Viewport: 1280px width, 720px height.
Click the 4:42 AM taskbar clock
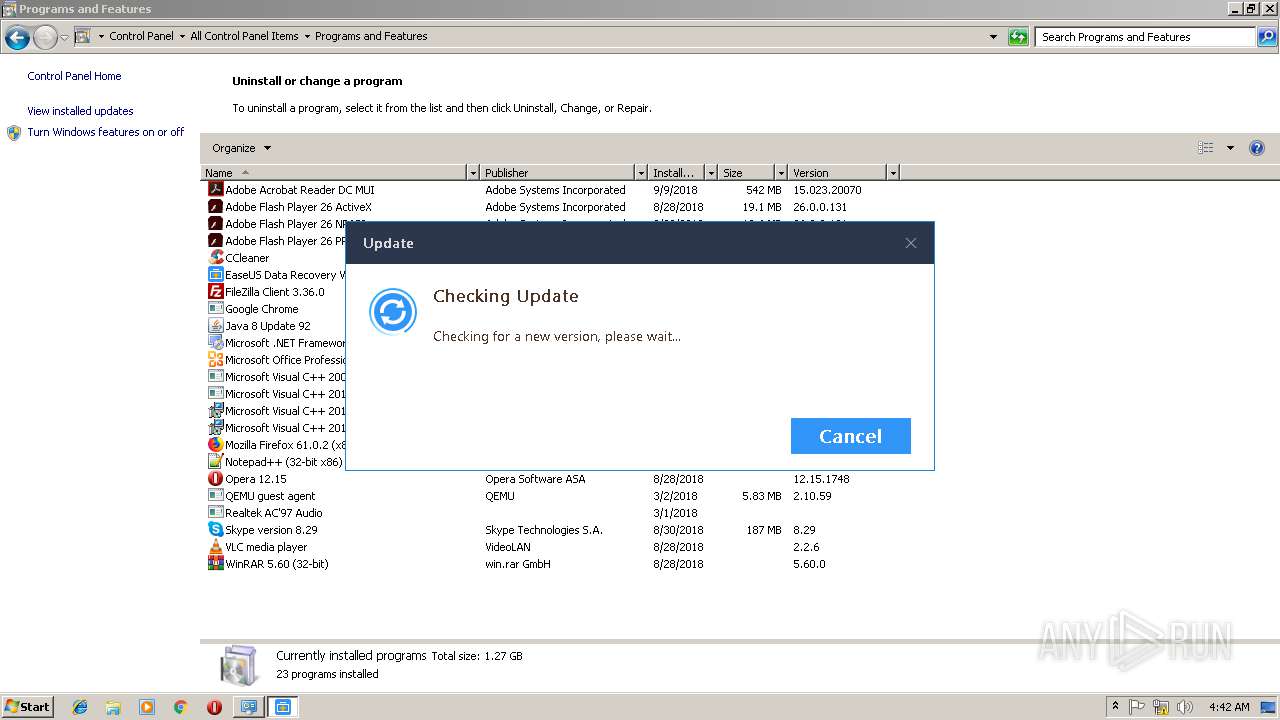point(1229,707)
